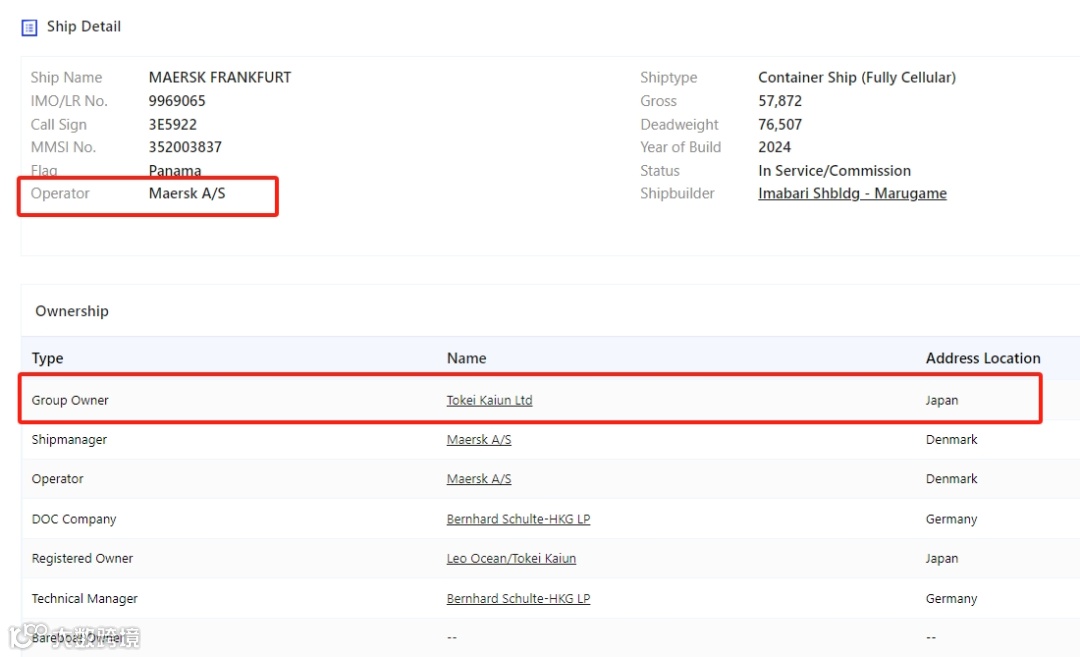Click the Shipmanager type cell
This screenshot has height=657, width=1080.
tap(69, 439)
